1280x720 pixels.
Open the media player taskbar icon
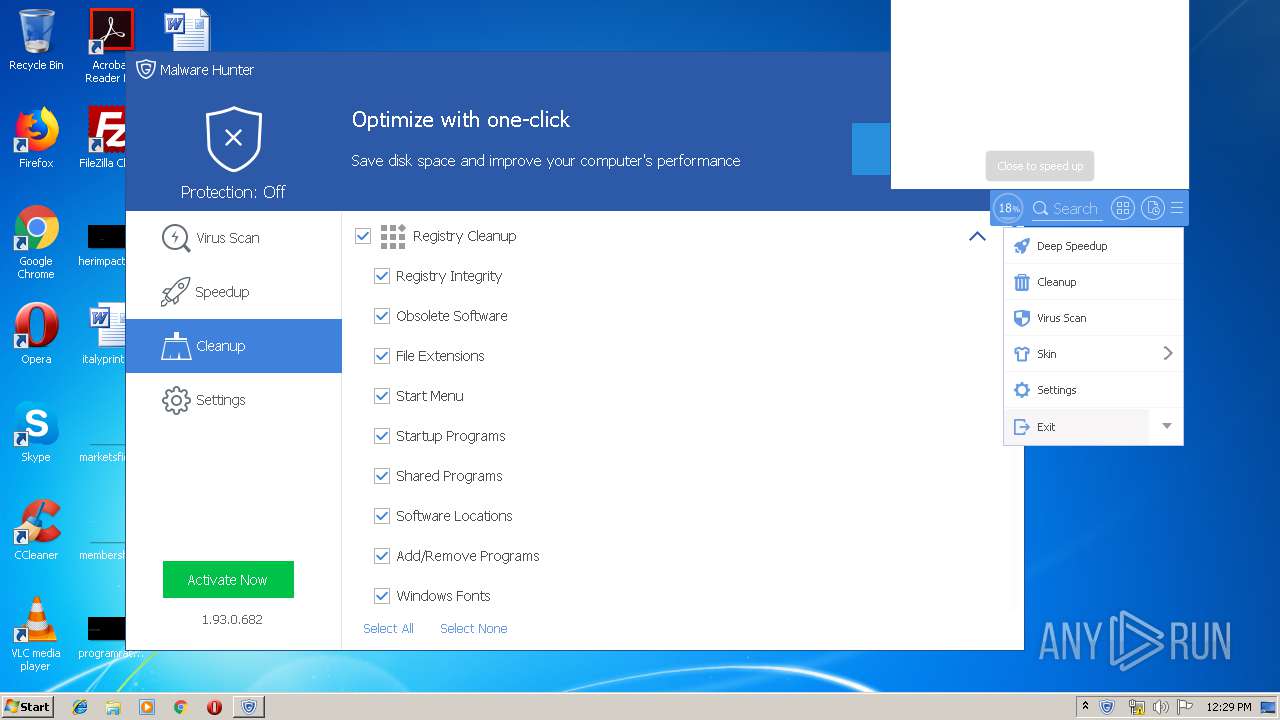[x=147, y=707]
